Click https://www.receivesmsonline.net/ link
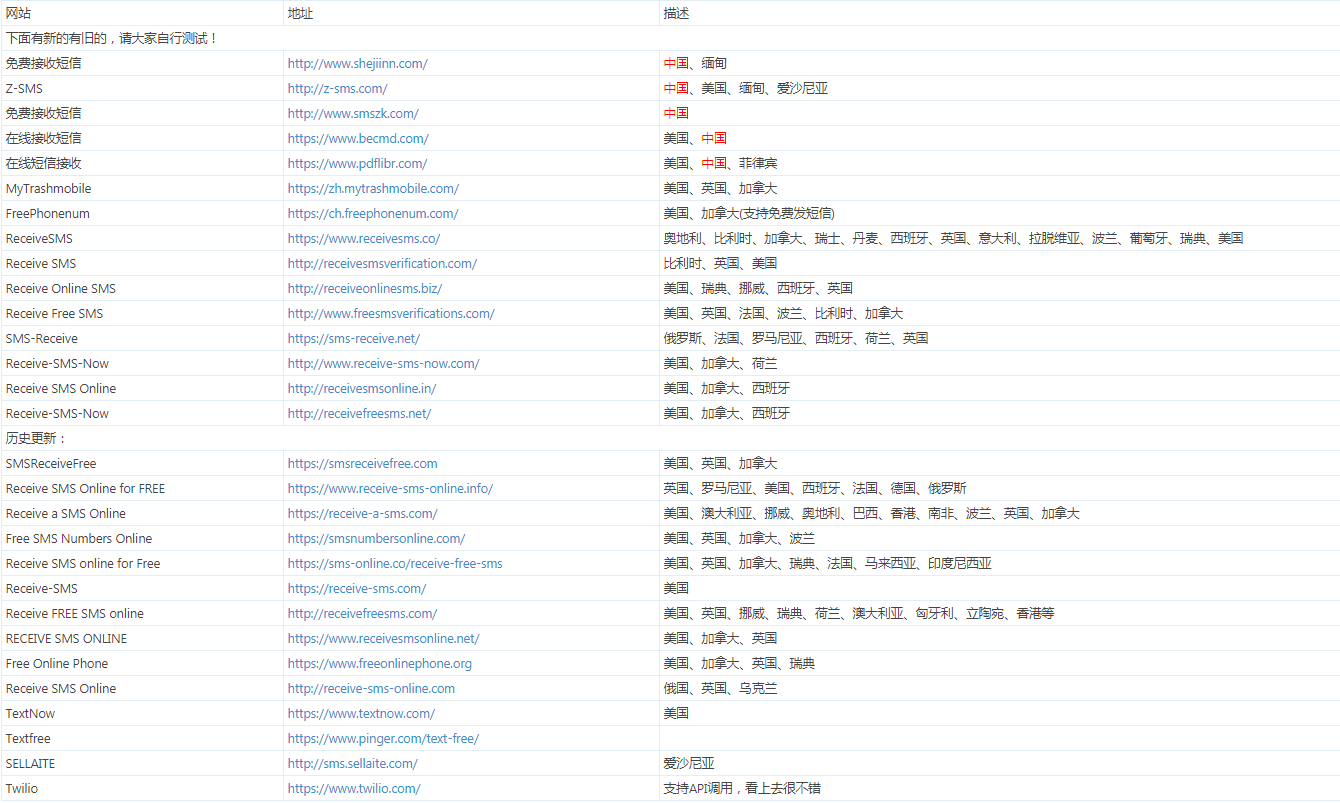1340x803 pixels. point(383,638)
